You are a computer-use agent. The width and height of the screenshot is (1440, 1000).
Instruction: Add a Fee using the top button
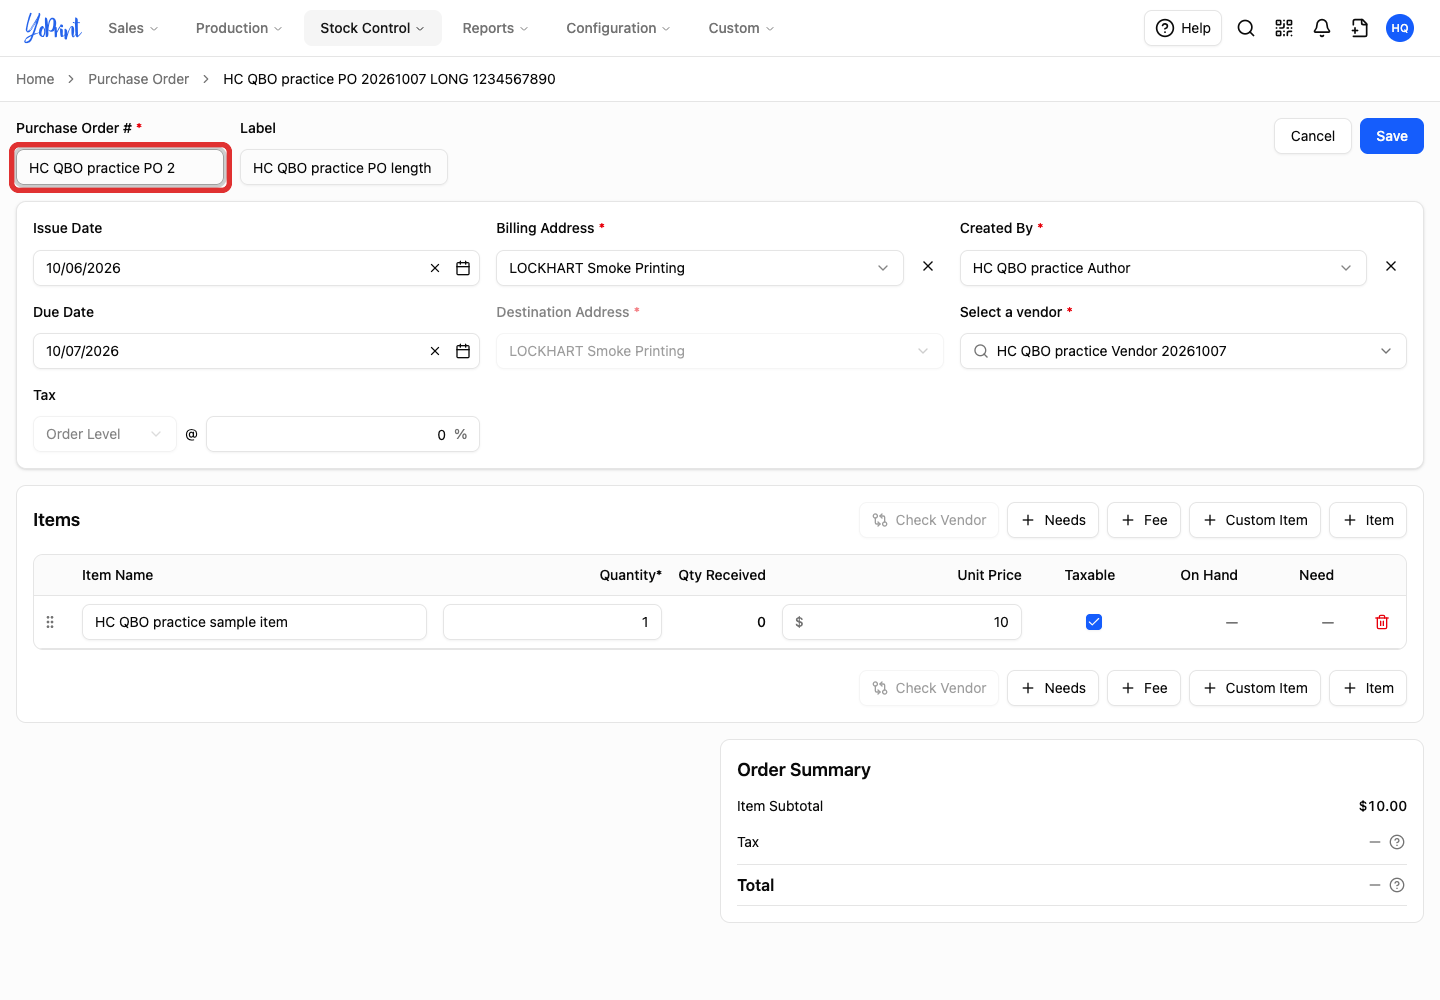point(1144,520)
